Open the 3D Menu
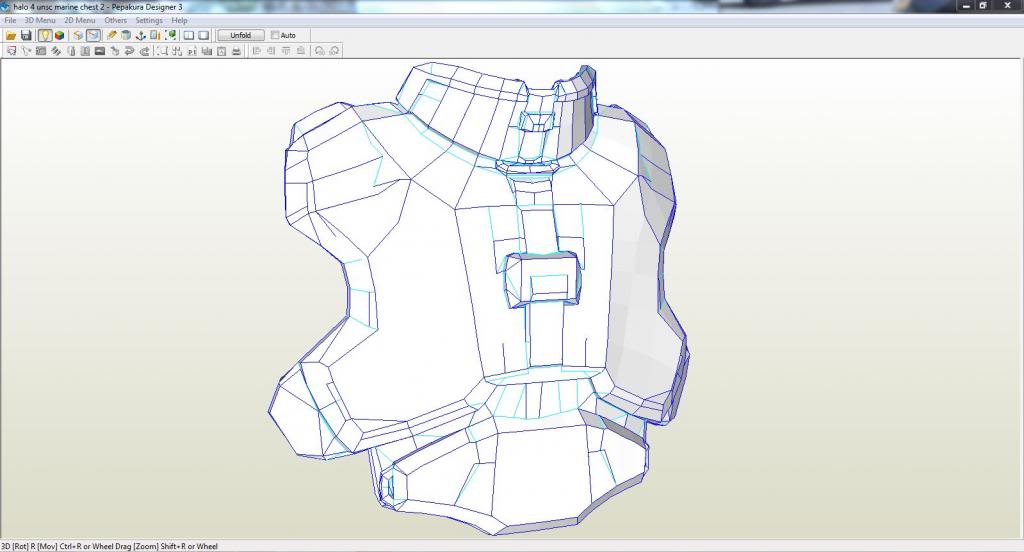Viewport: 1024px width, 552px height. 40,20
